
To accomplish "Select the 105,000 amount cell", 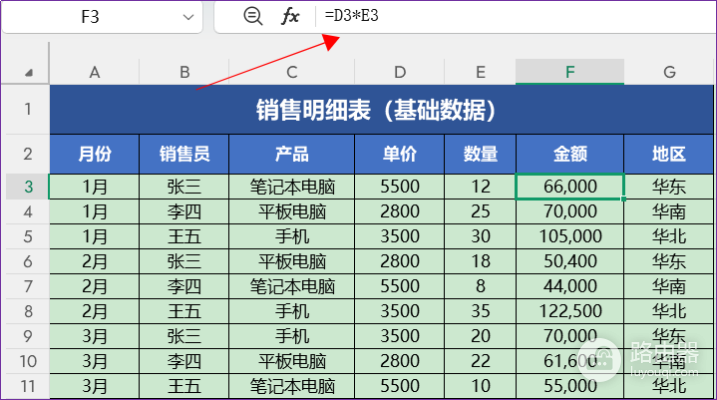I will pos(570,236).
